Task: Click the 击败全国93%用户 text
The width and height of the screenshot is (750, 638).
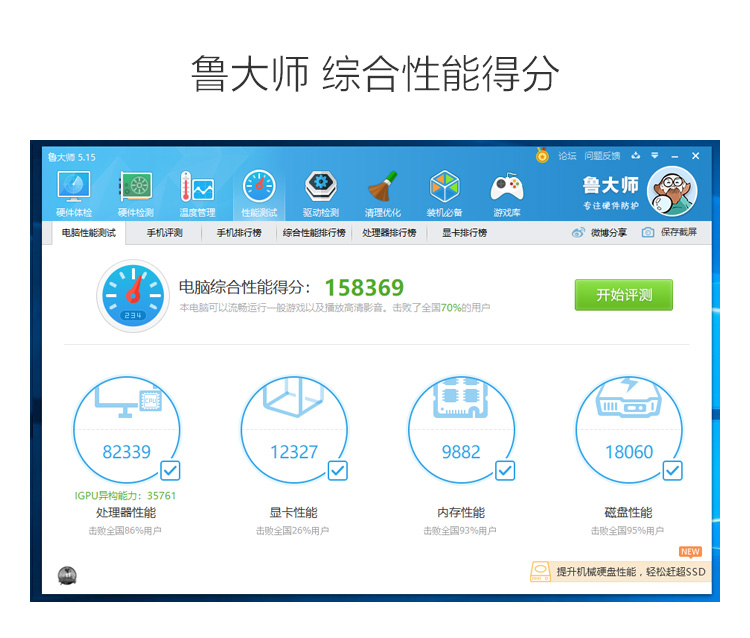Action: [460, 531]
